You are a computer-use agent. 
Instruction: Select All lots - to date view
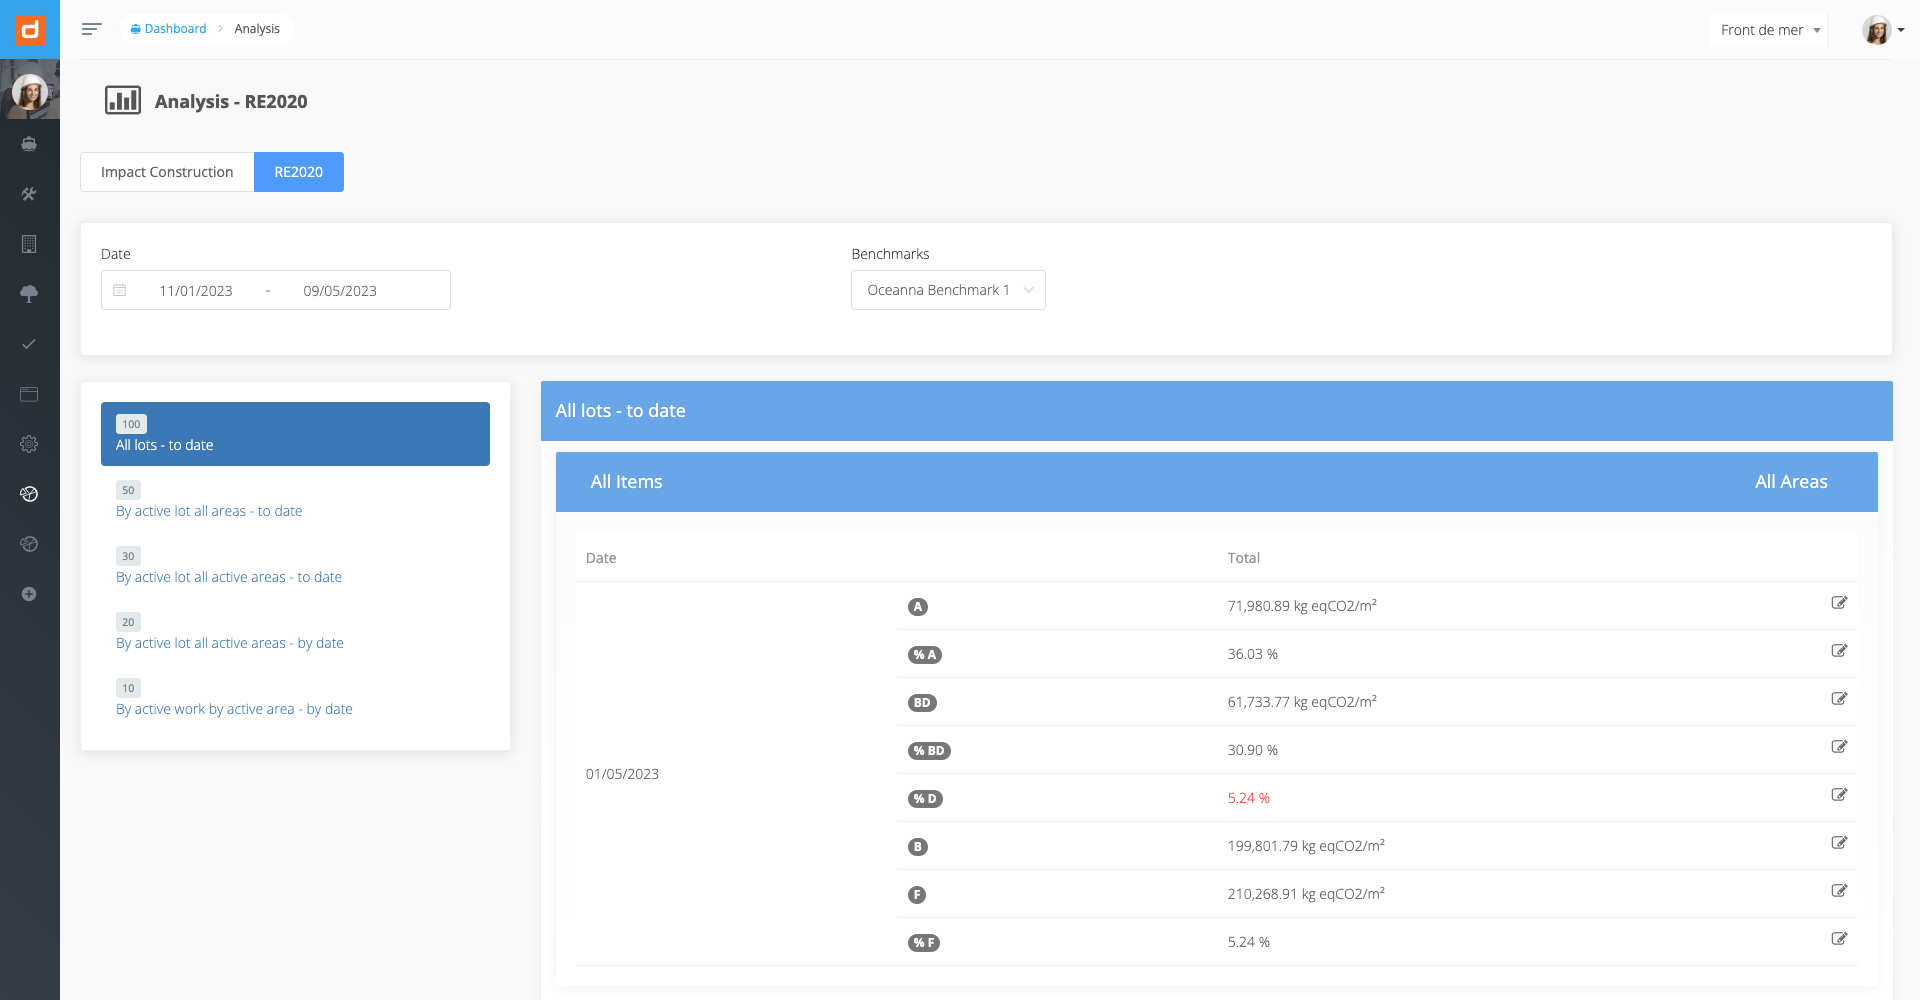tap(295, 434)
